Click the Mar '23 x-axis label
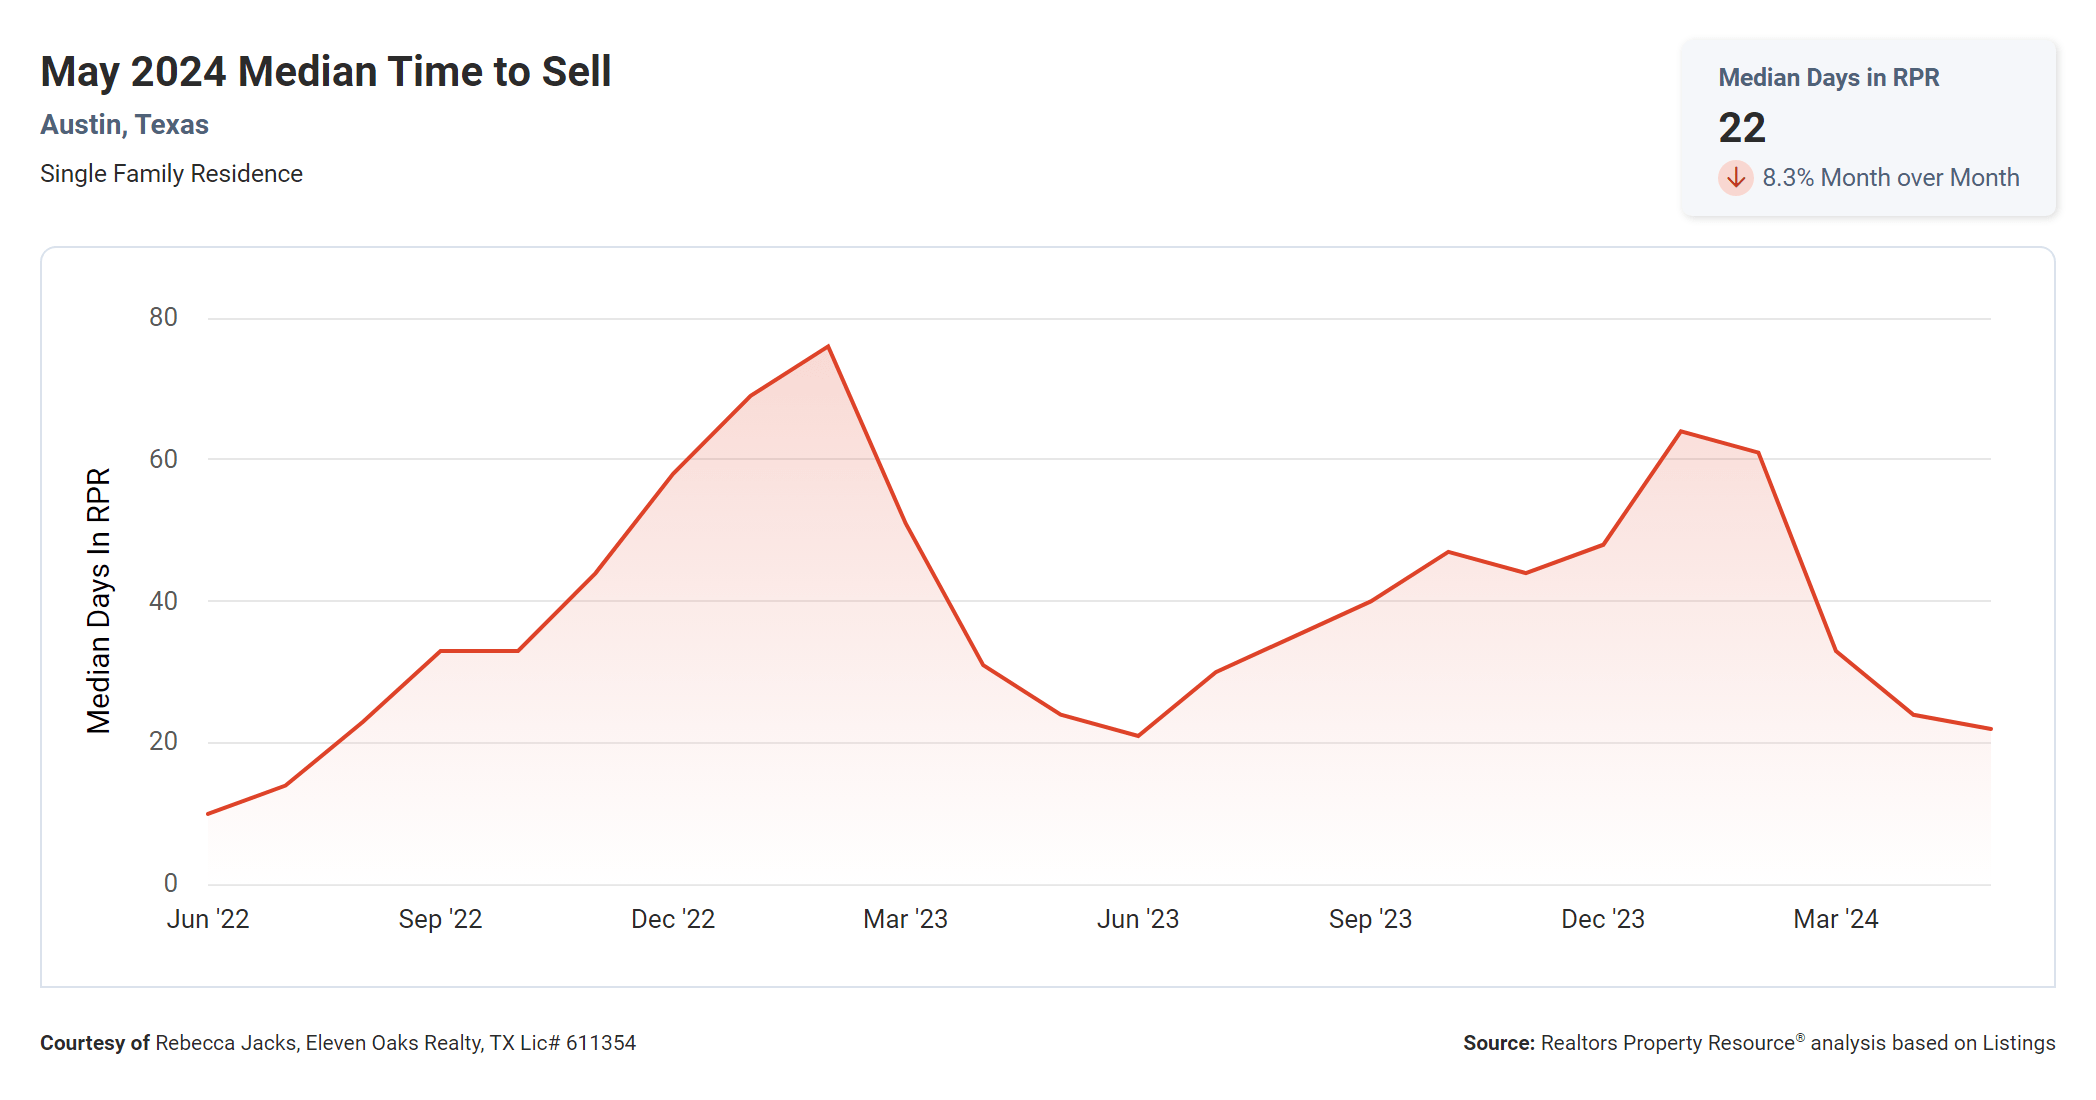 [x=905, y=919]
